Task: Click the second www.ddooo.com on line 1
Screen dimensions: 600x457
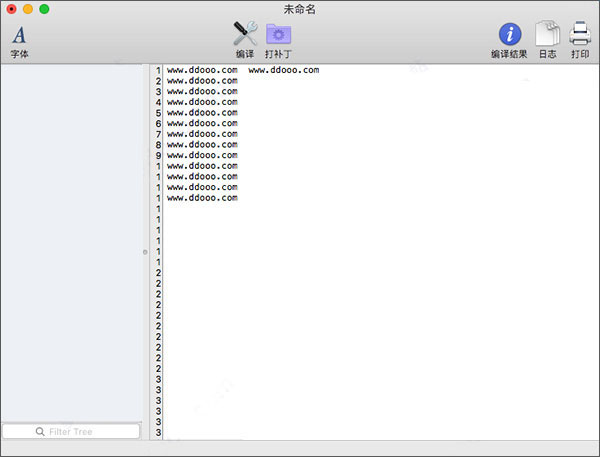Action: 284,70
